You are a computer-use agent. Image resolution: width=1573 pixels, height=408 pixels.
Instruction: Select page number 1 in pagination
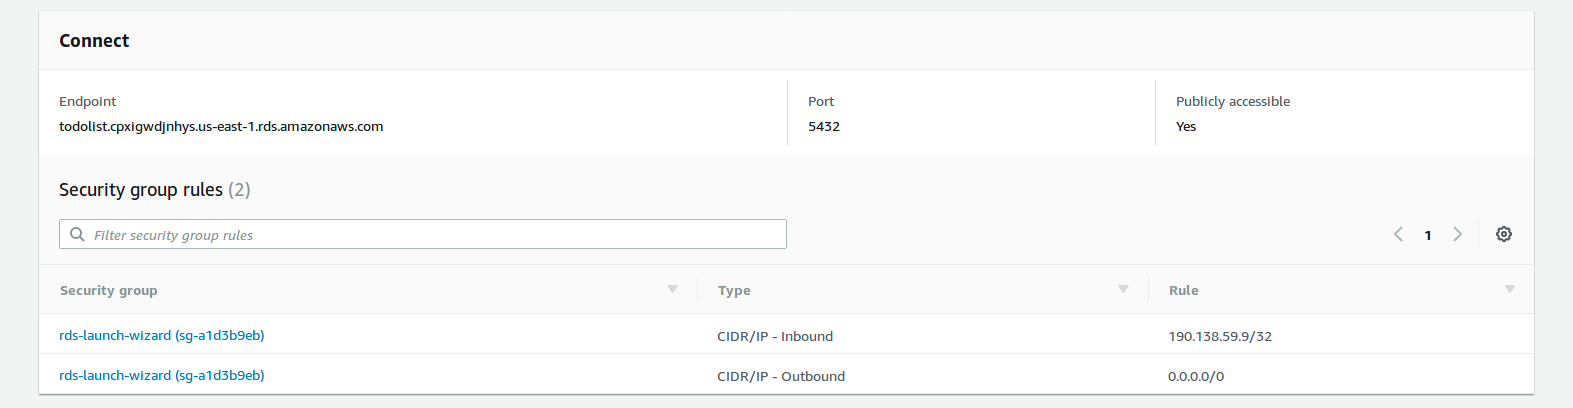click(x=1428, y=235)
